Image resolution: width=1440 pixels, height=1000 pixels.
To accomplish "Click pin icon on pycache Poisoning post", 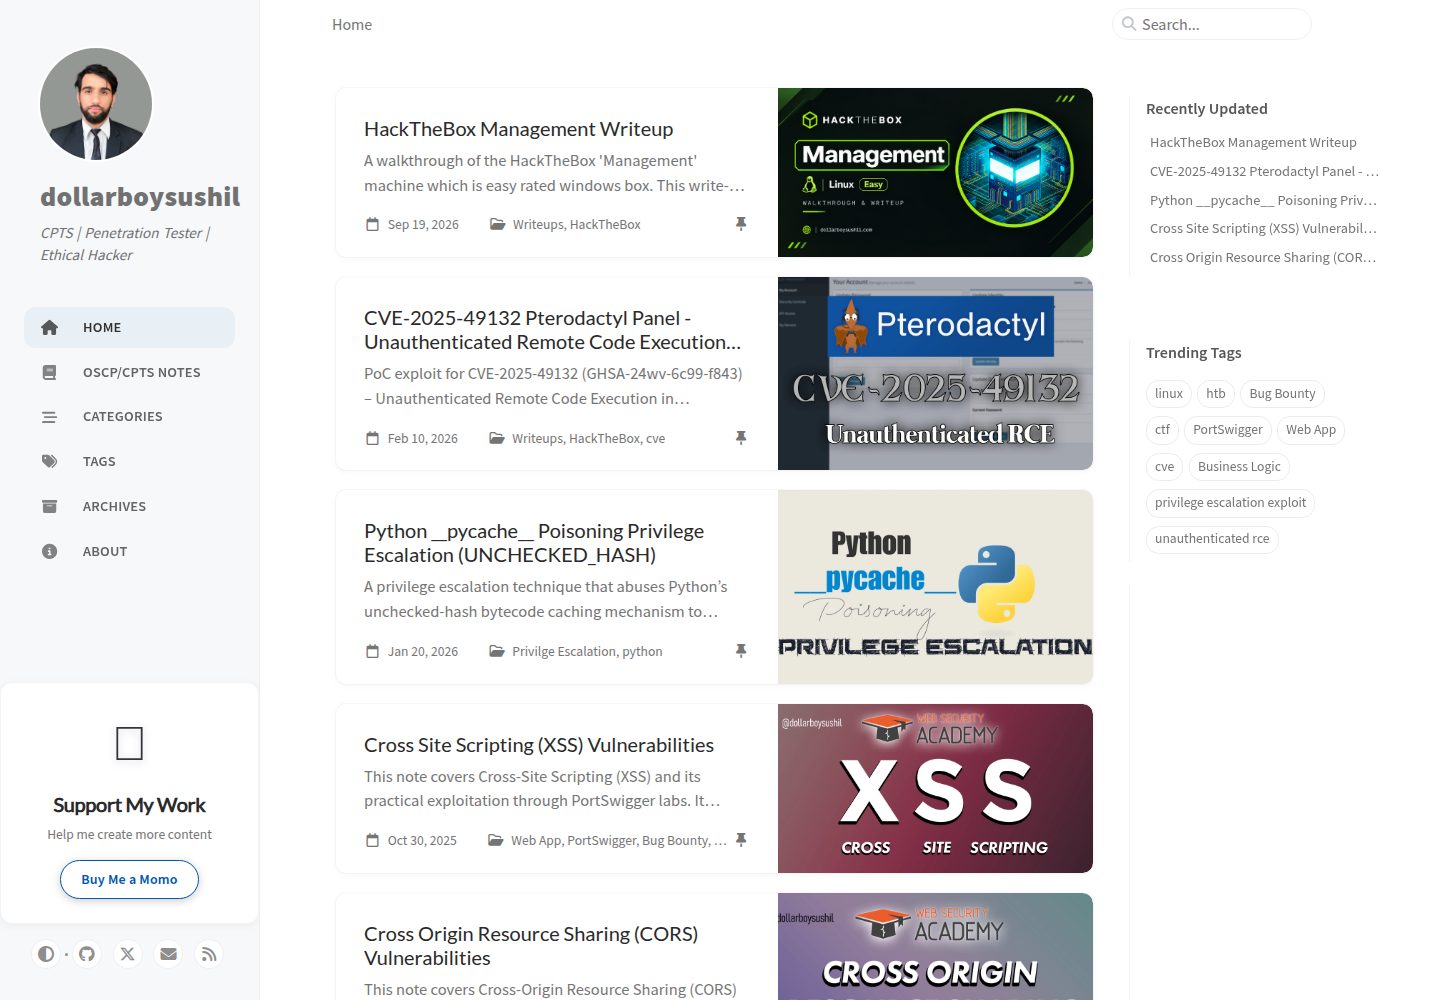I will (x=741, y=651).
